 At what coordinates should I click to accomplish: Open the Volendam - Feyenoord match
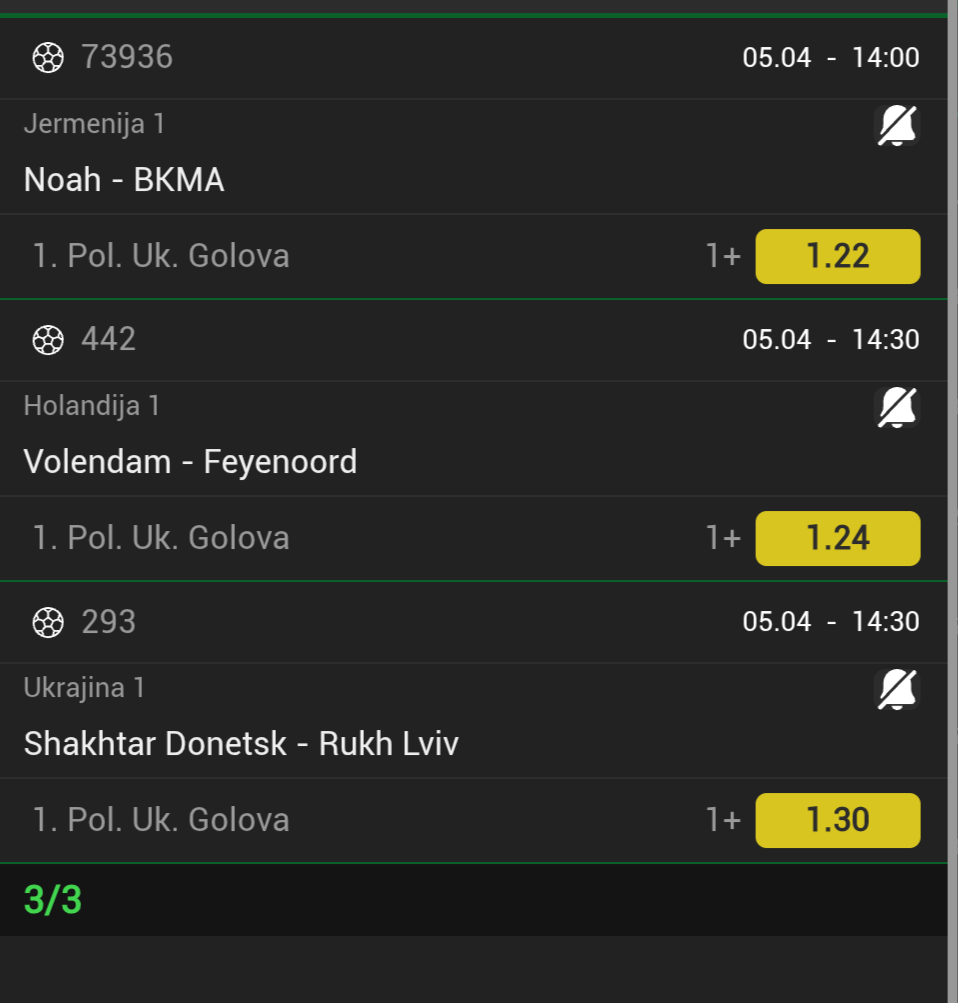pyautogui.click(x=190, y=462)
